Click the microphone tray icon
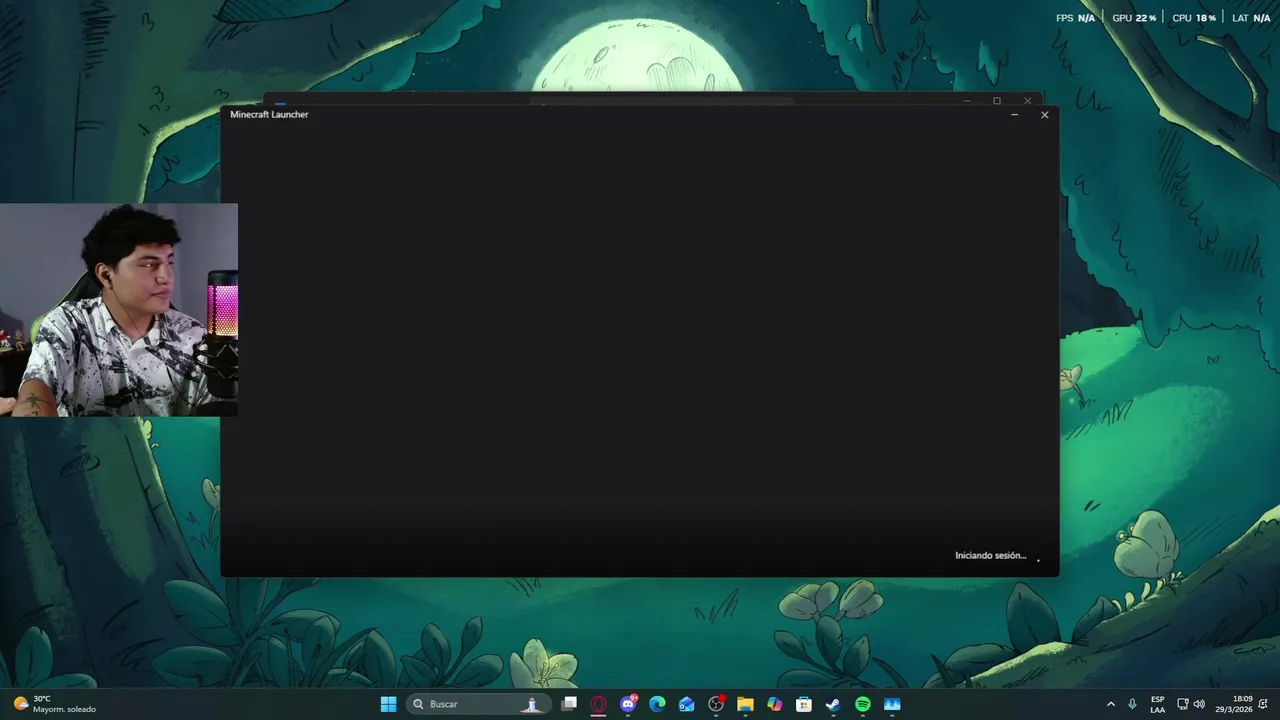 pos(1132,704)
